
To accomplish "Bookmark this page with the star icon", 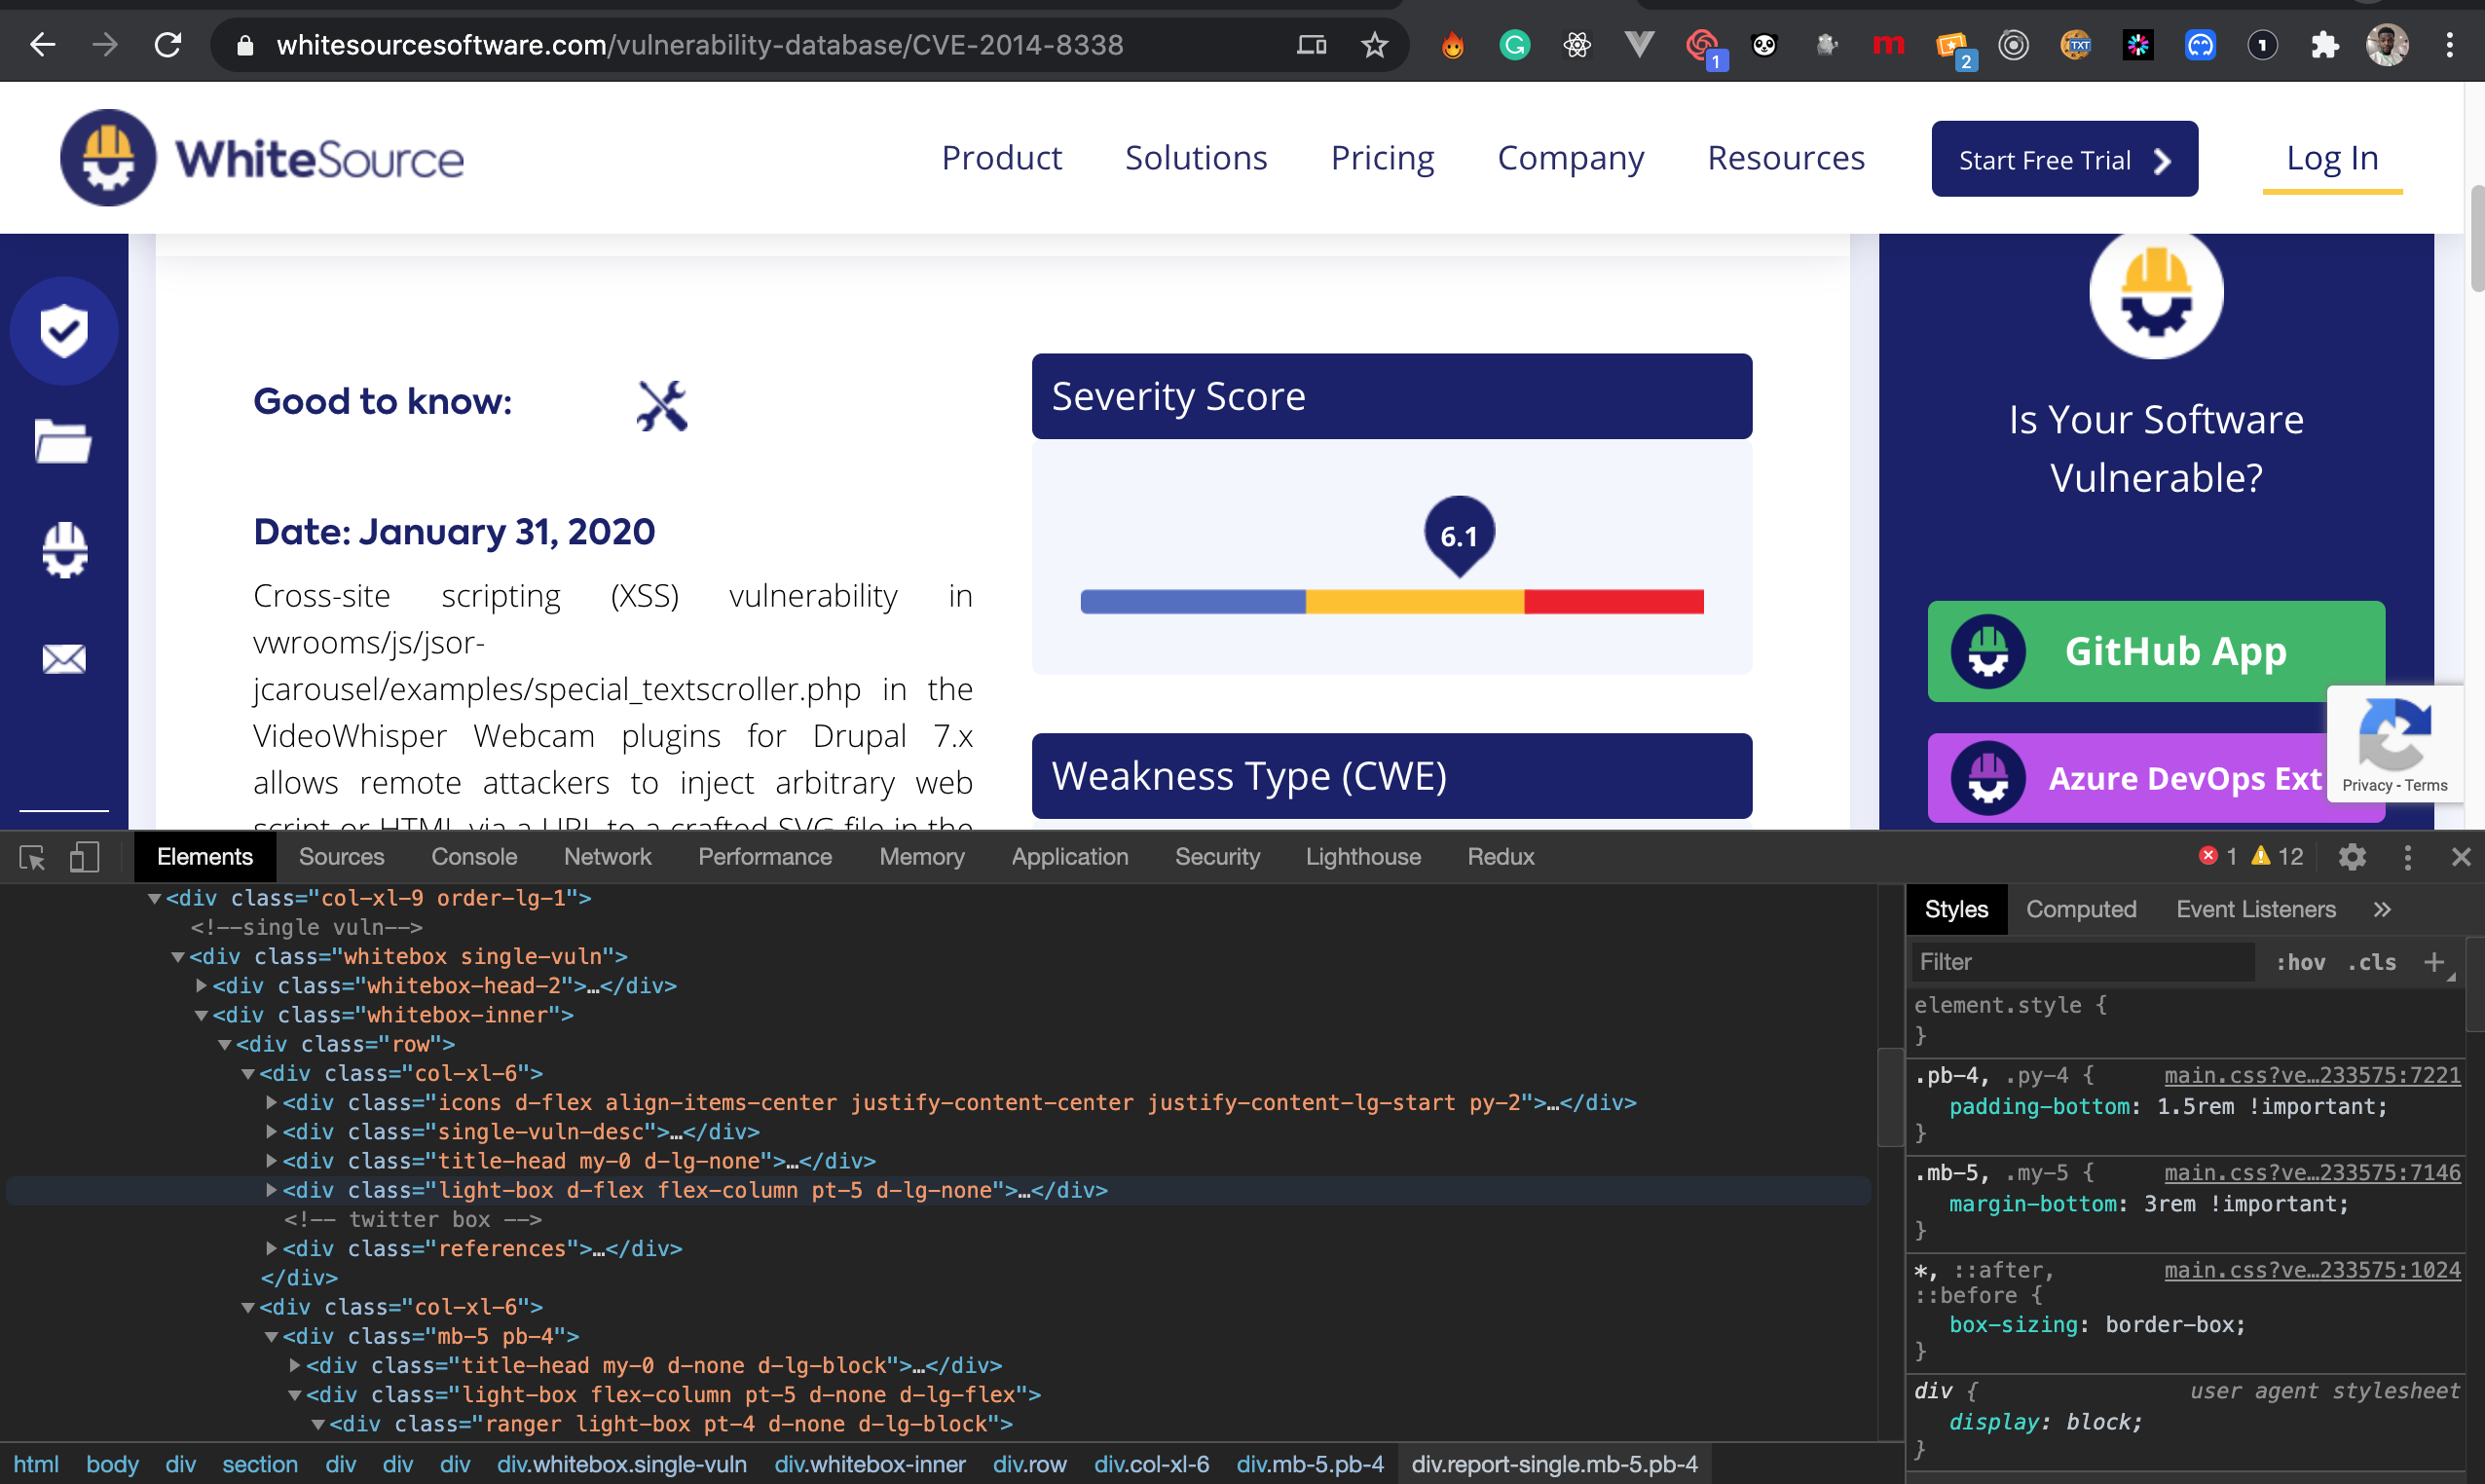I will (1375, 45).
